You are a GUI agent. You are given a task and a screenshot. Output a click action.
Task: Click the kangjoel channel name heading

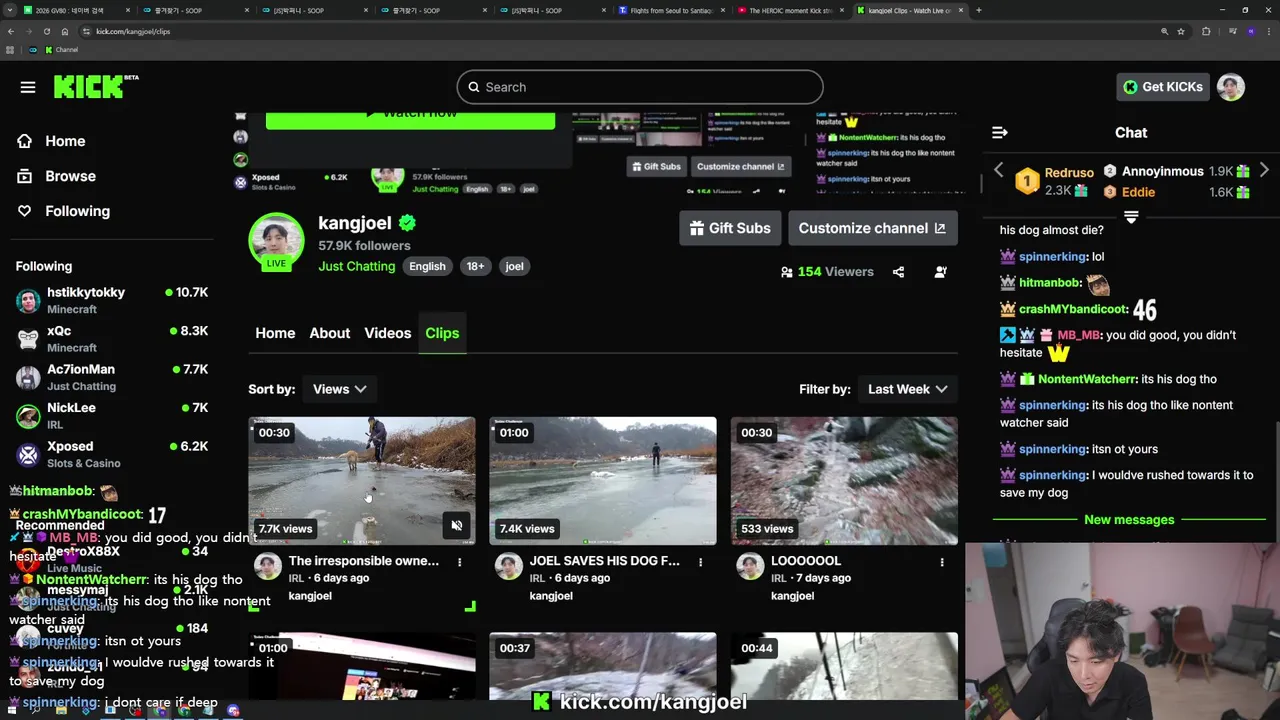tap(355, 223)
